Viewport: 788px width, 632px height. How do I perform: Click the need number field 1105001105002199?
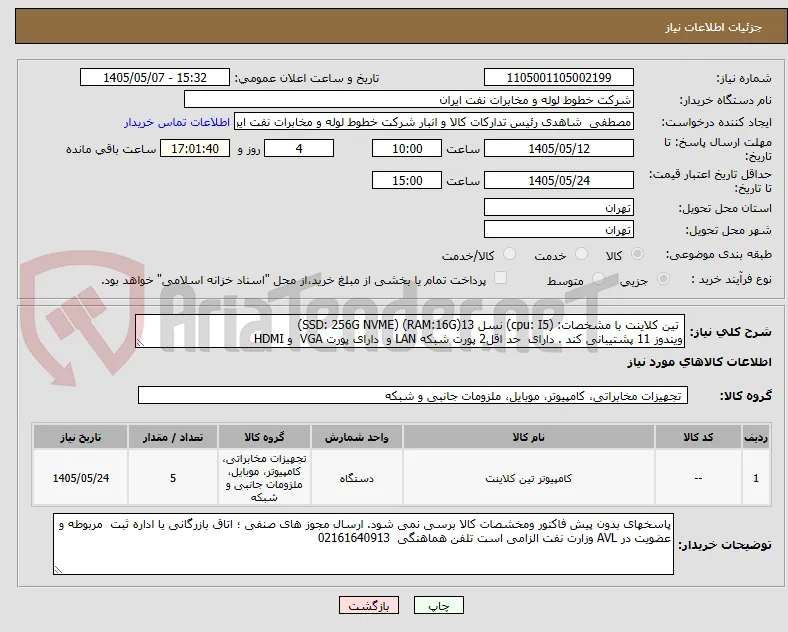(559, 77)
